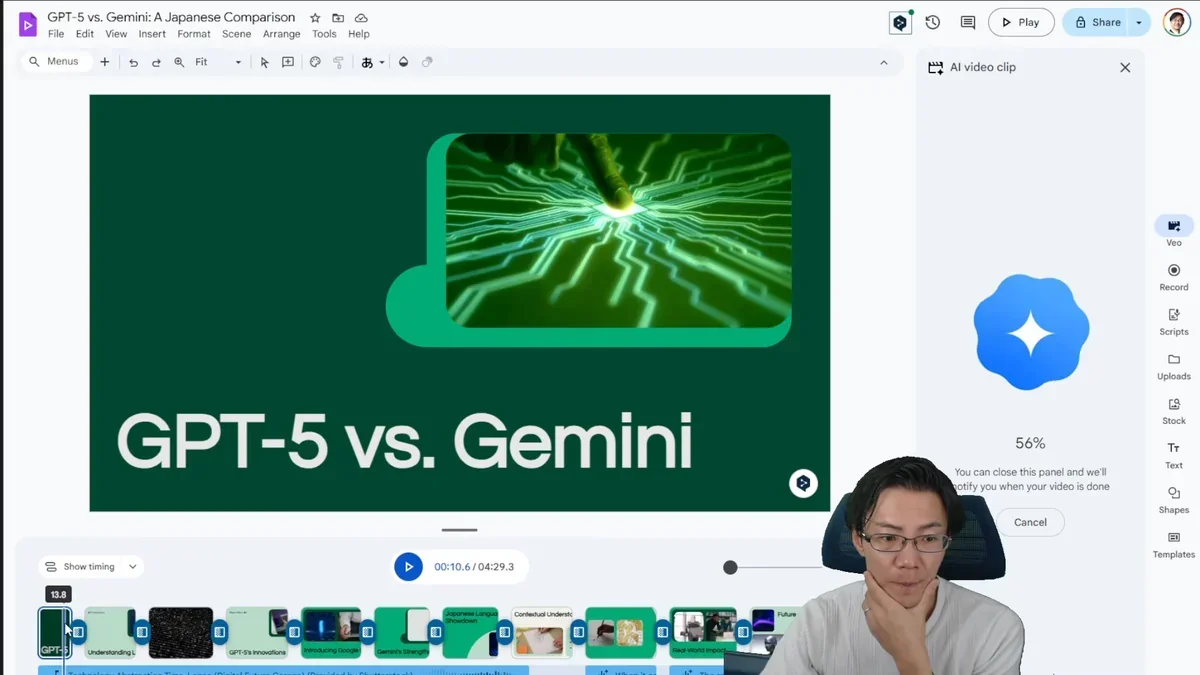This screenshot has width=1200, height=675.
Task: Click the paint format icon
Action: pos(339,62)
